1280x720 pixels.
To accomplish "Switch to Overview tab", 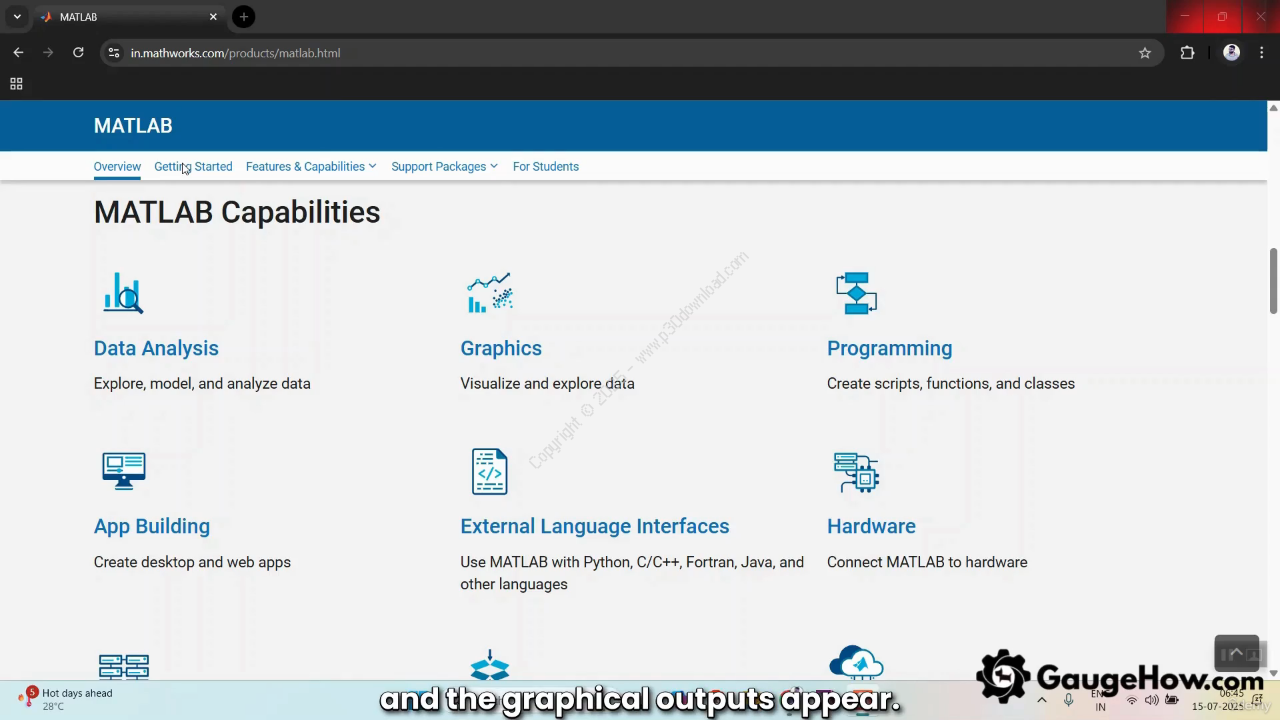I will (117, 167).
